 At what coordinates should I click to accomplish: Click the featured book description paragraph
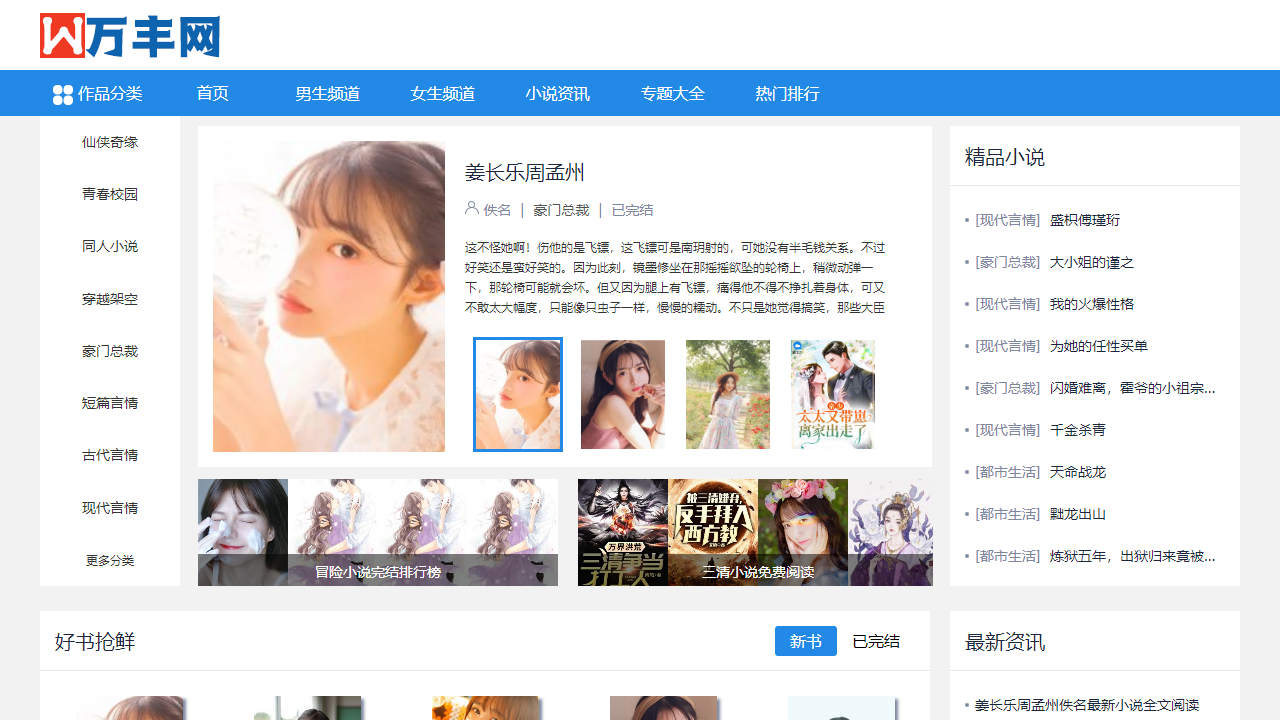[675, 277]
